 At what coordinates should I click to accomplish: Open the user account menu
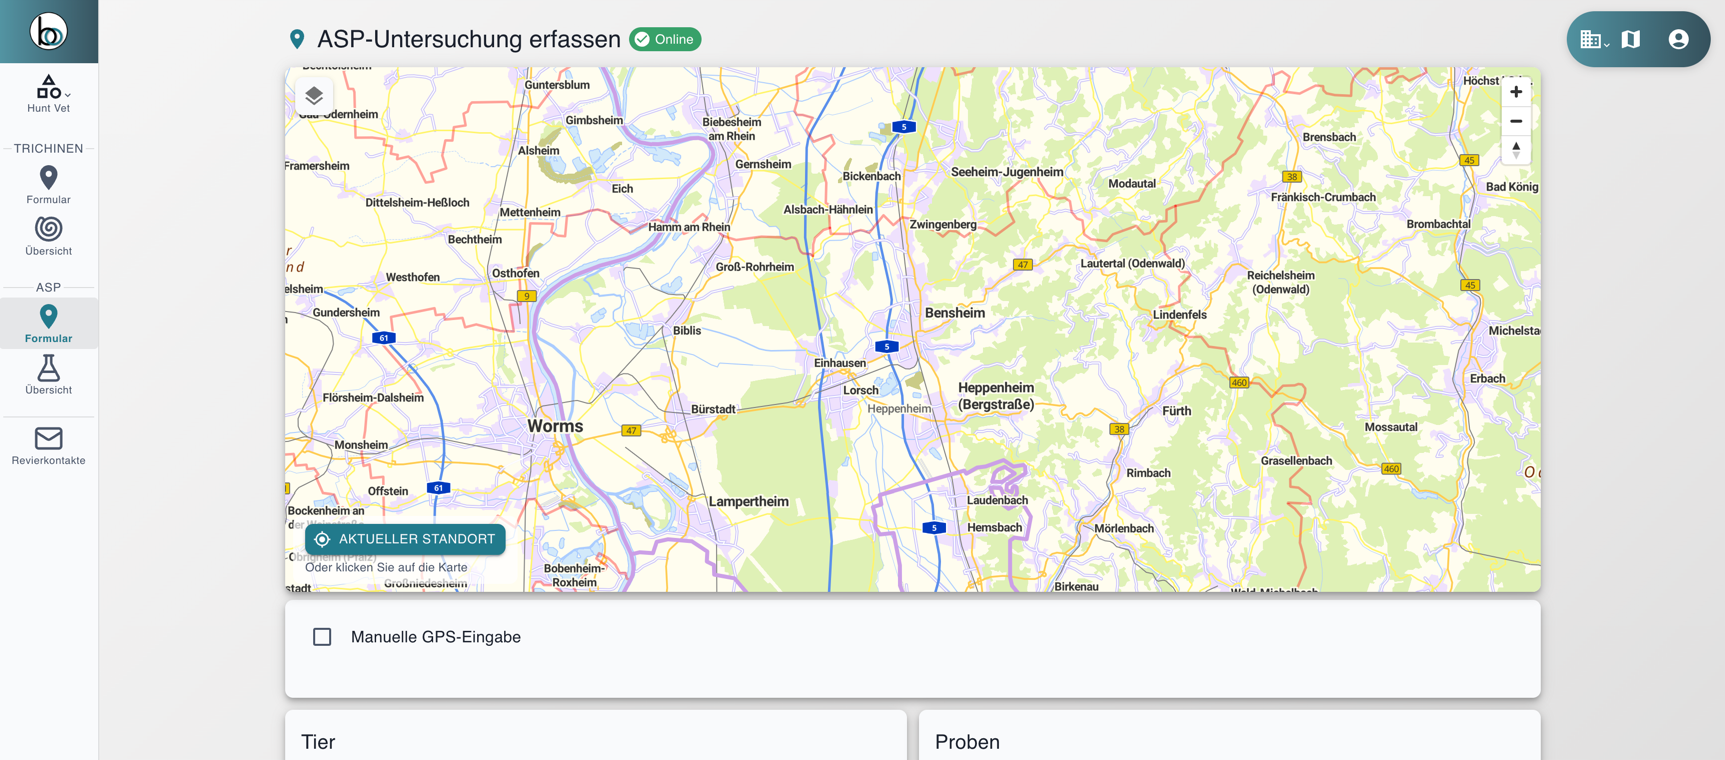(x=1678, y=39)
